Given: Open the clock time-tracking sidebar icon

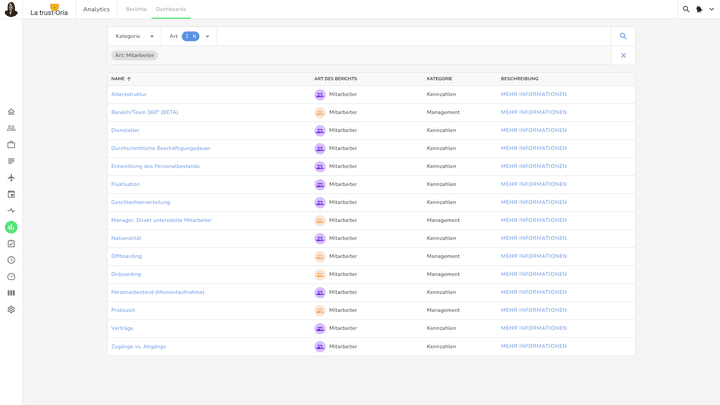Looking at the screenshot, I should point(11,260).
